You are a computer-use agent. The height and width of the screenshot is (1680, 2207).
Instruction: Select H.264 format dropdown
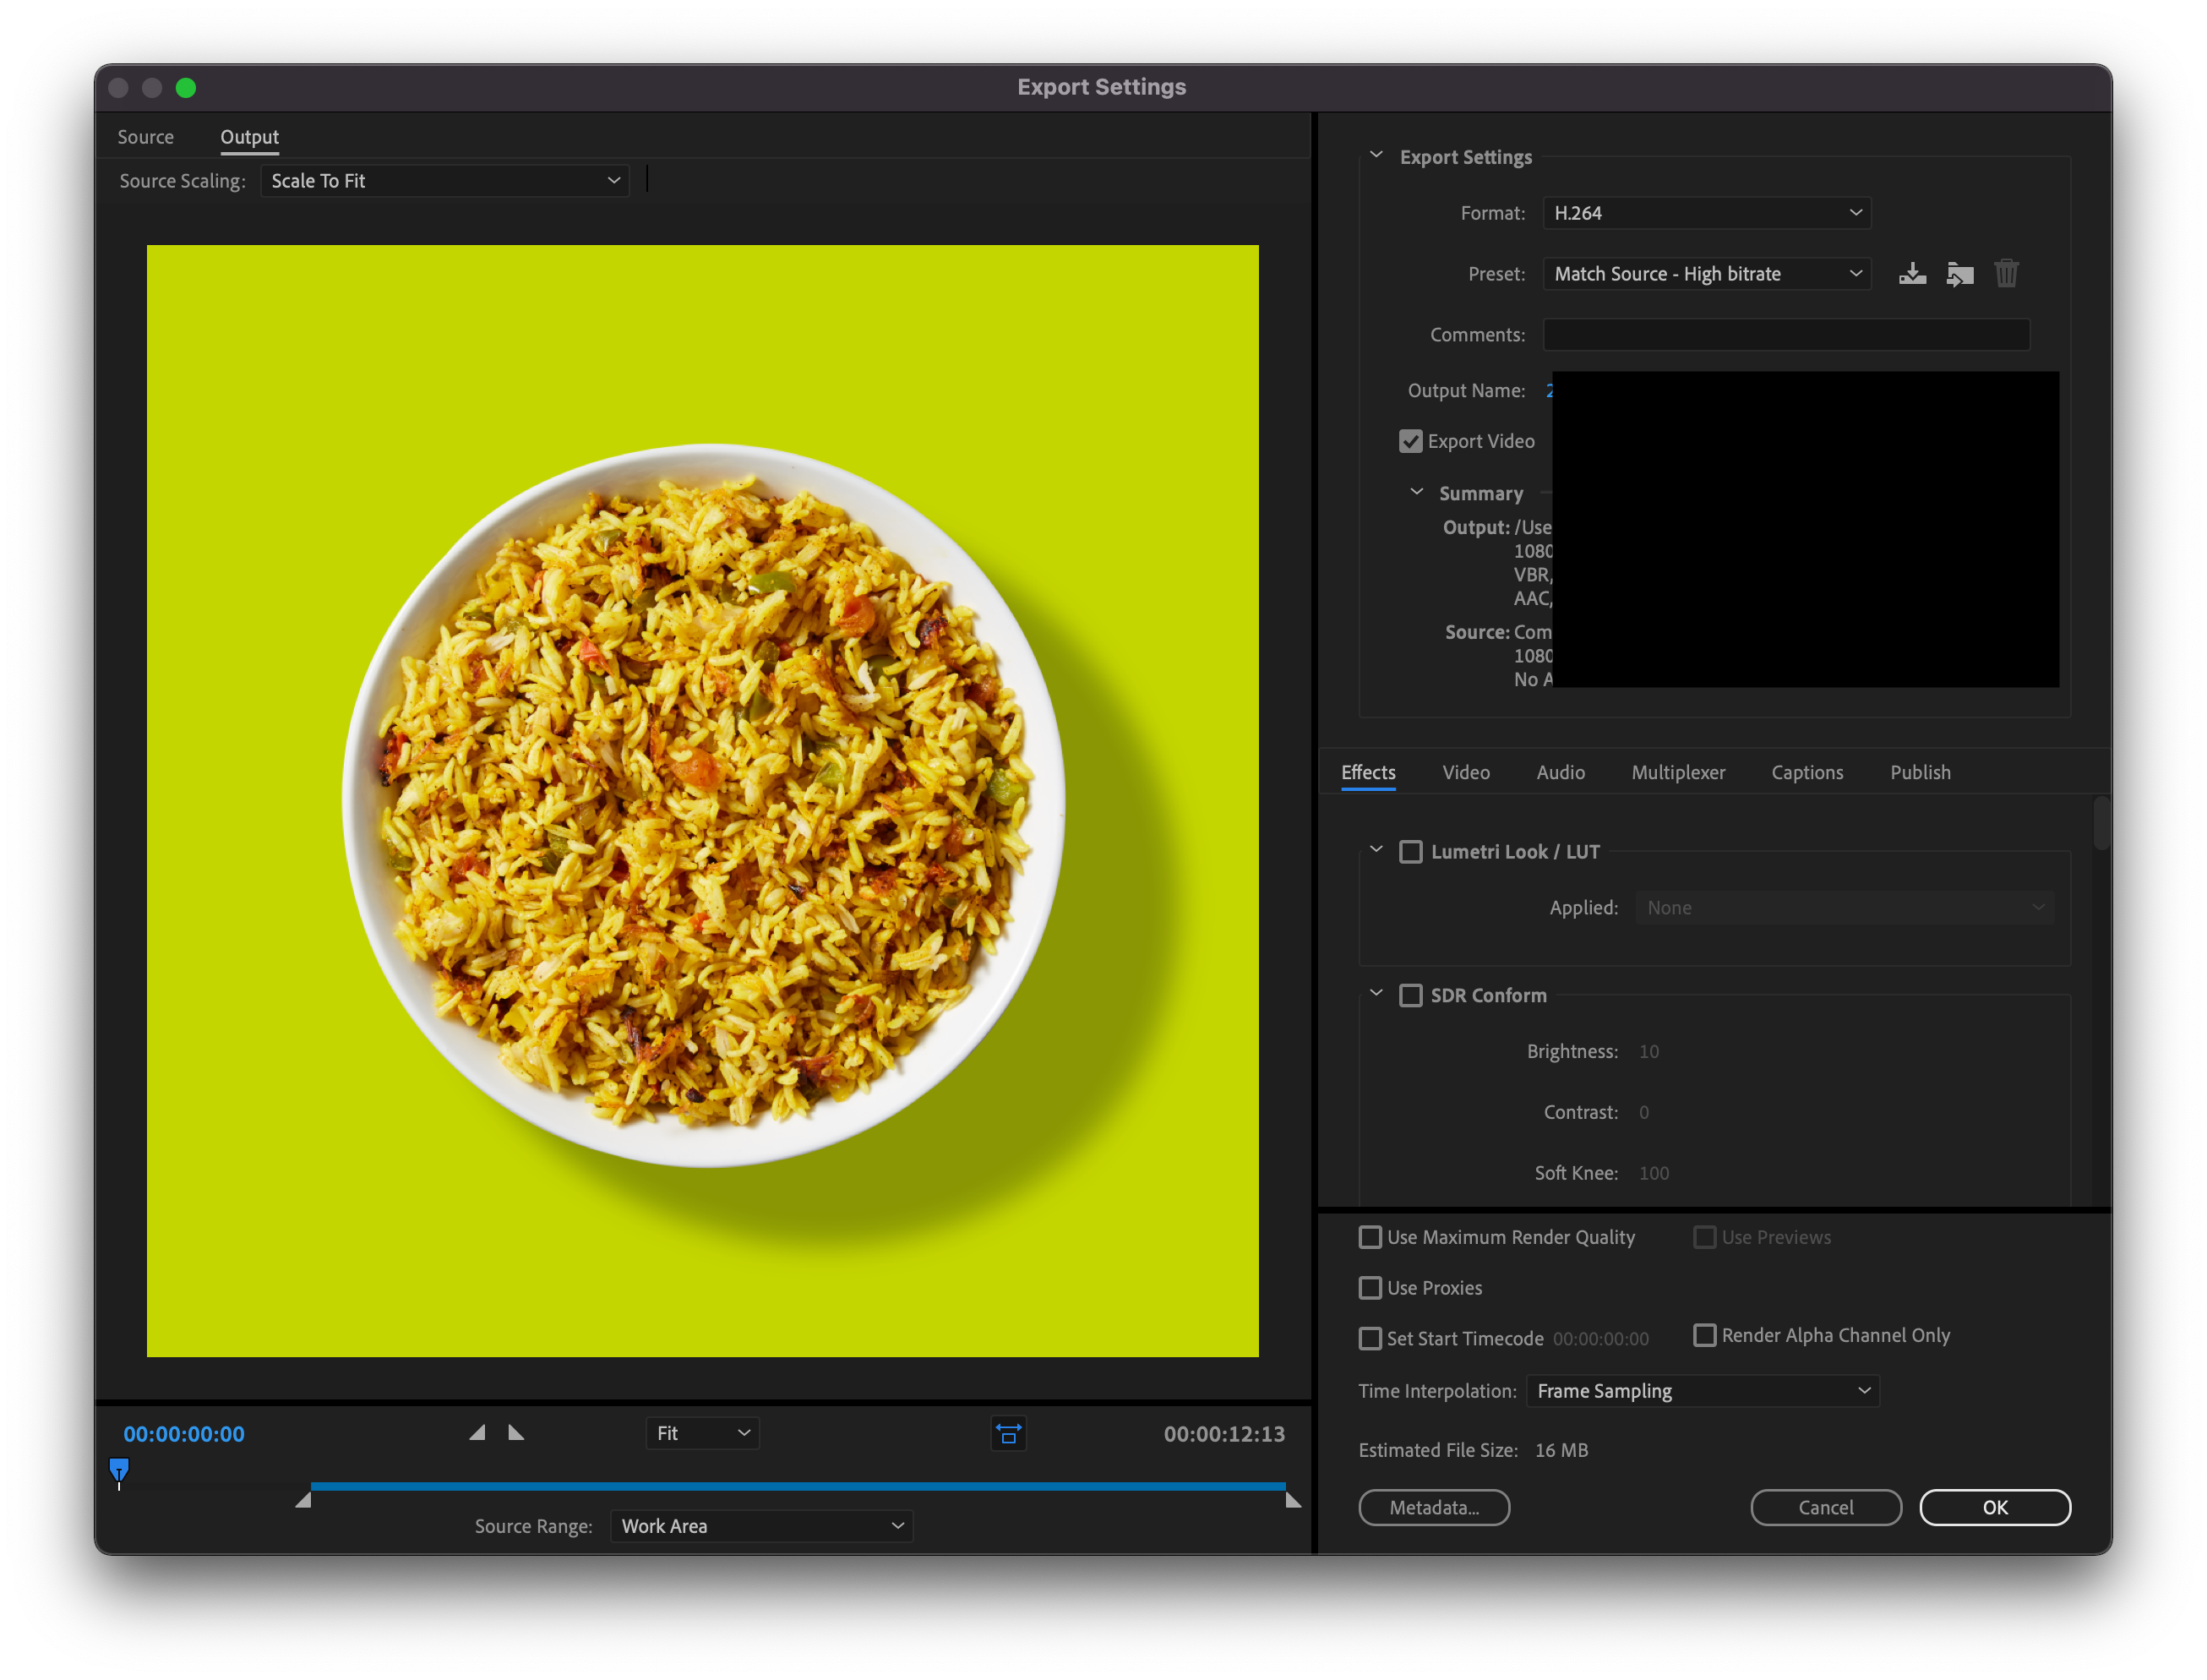pyautogui.click(x=1703, y=212)
